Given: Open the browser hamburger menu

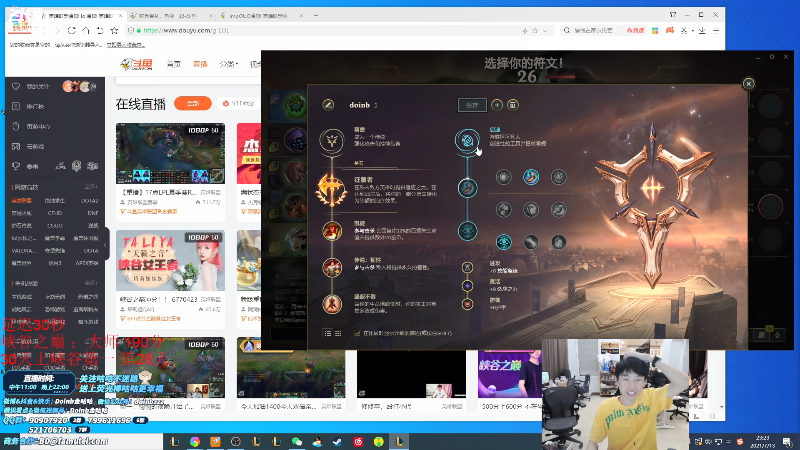Looking at the screenshot, I should click(716, 31).
